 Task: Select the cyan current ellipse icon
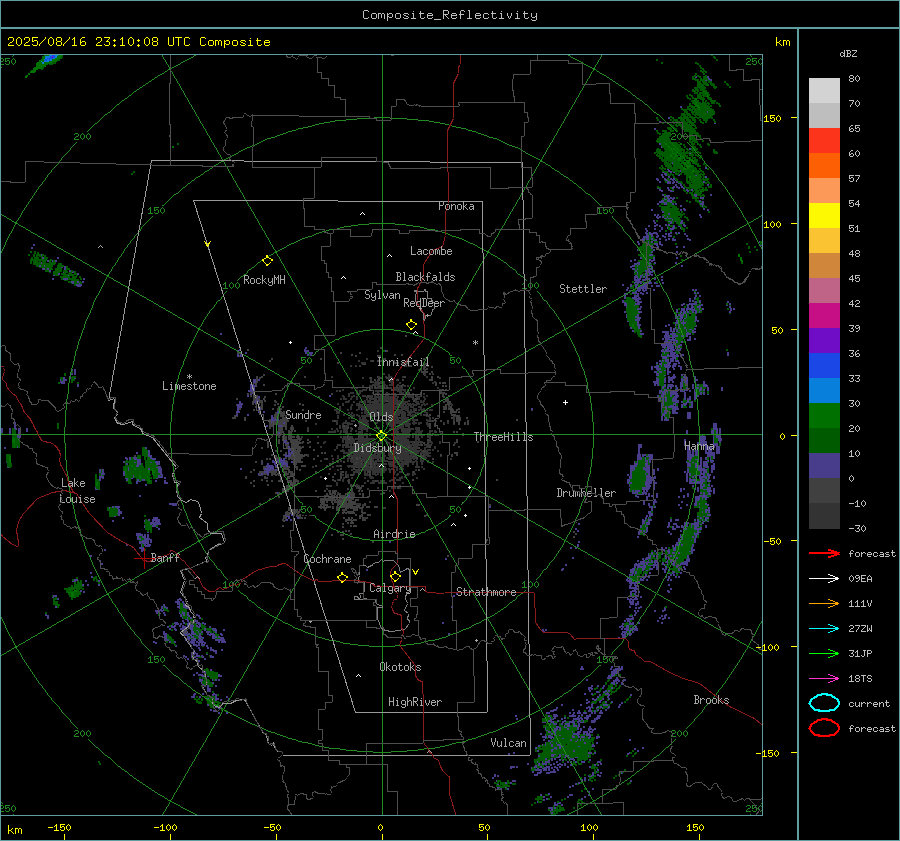(824, 703)
